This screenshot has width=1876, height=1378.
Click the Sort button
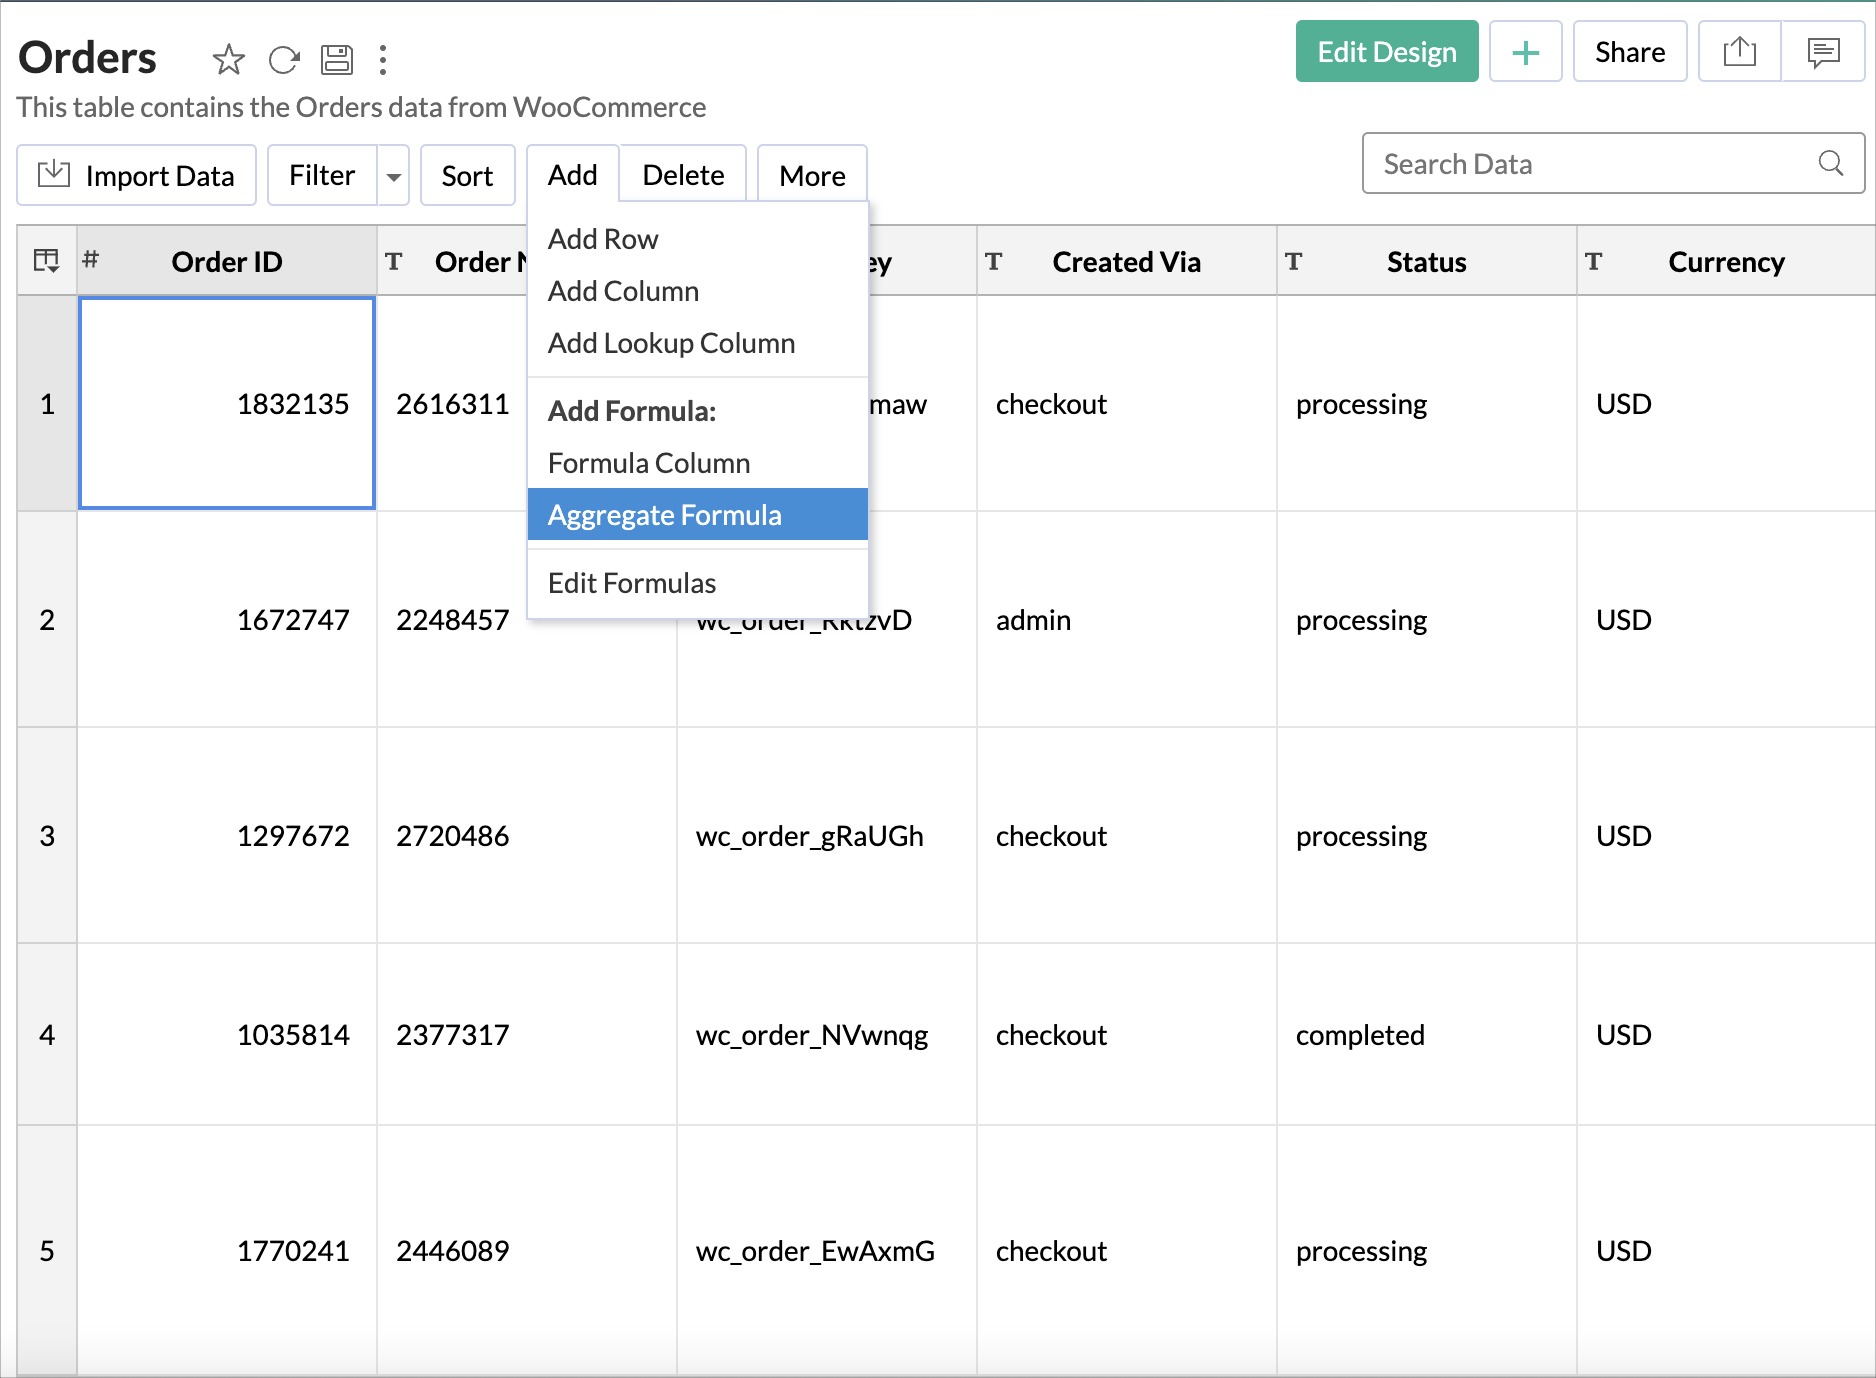click(467, 175)
